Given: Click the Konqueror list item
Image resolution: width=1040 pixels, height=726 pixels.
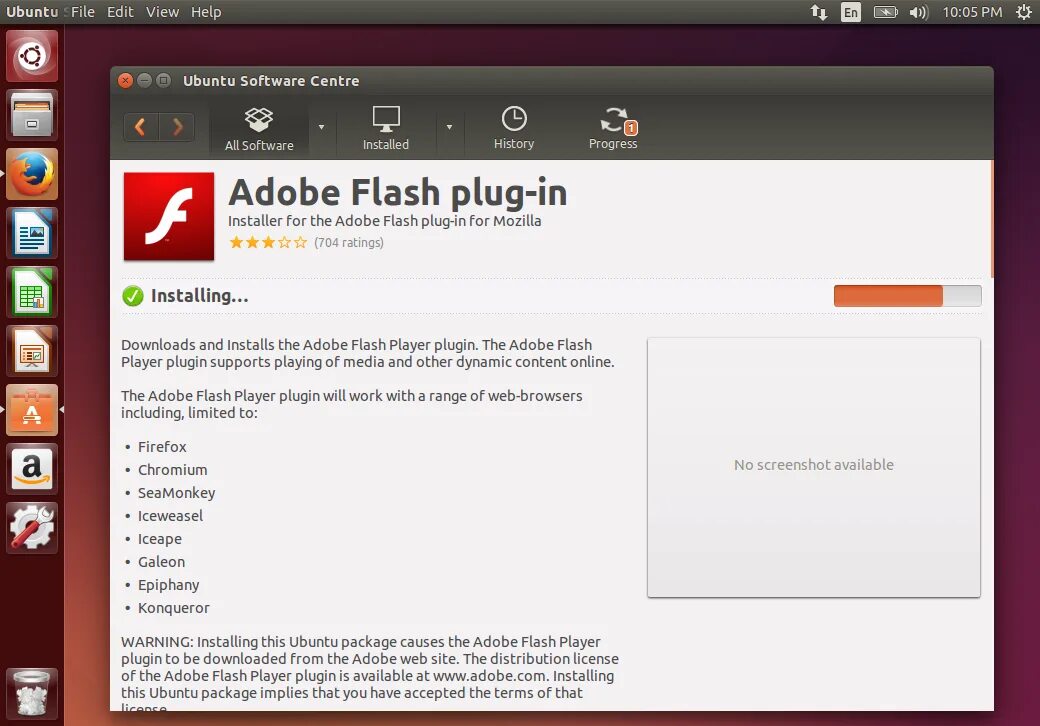Looking at the screenshot, I should [174, 608].
